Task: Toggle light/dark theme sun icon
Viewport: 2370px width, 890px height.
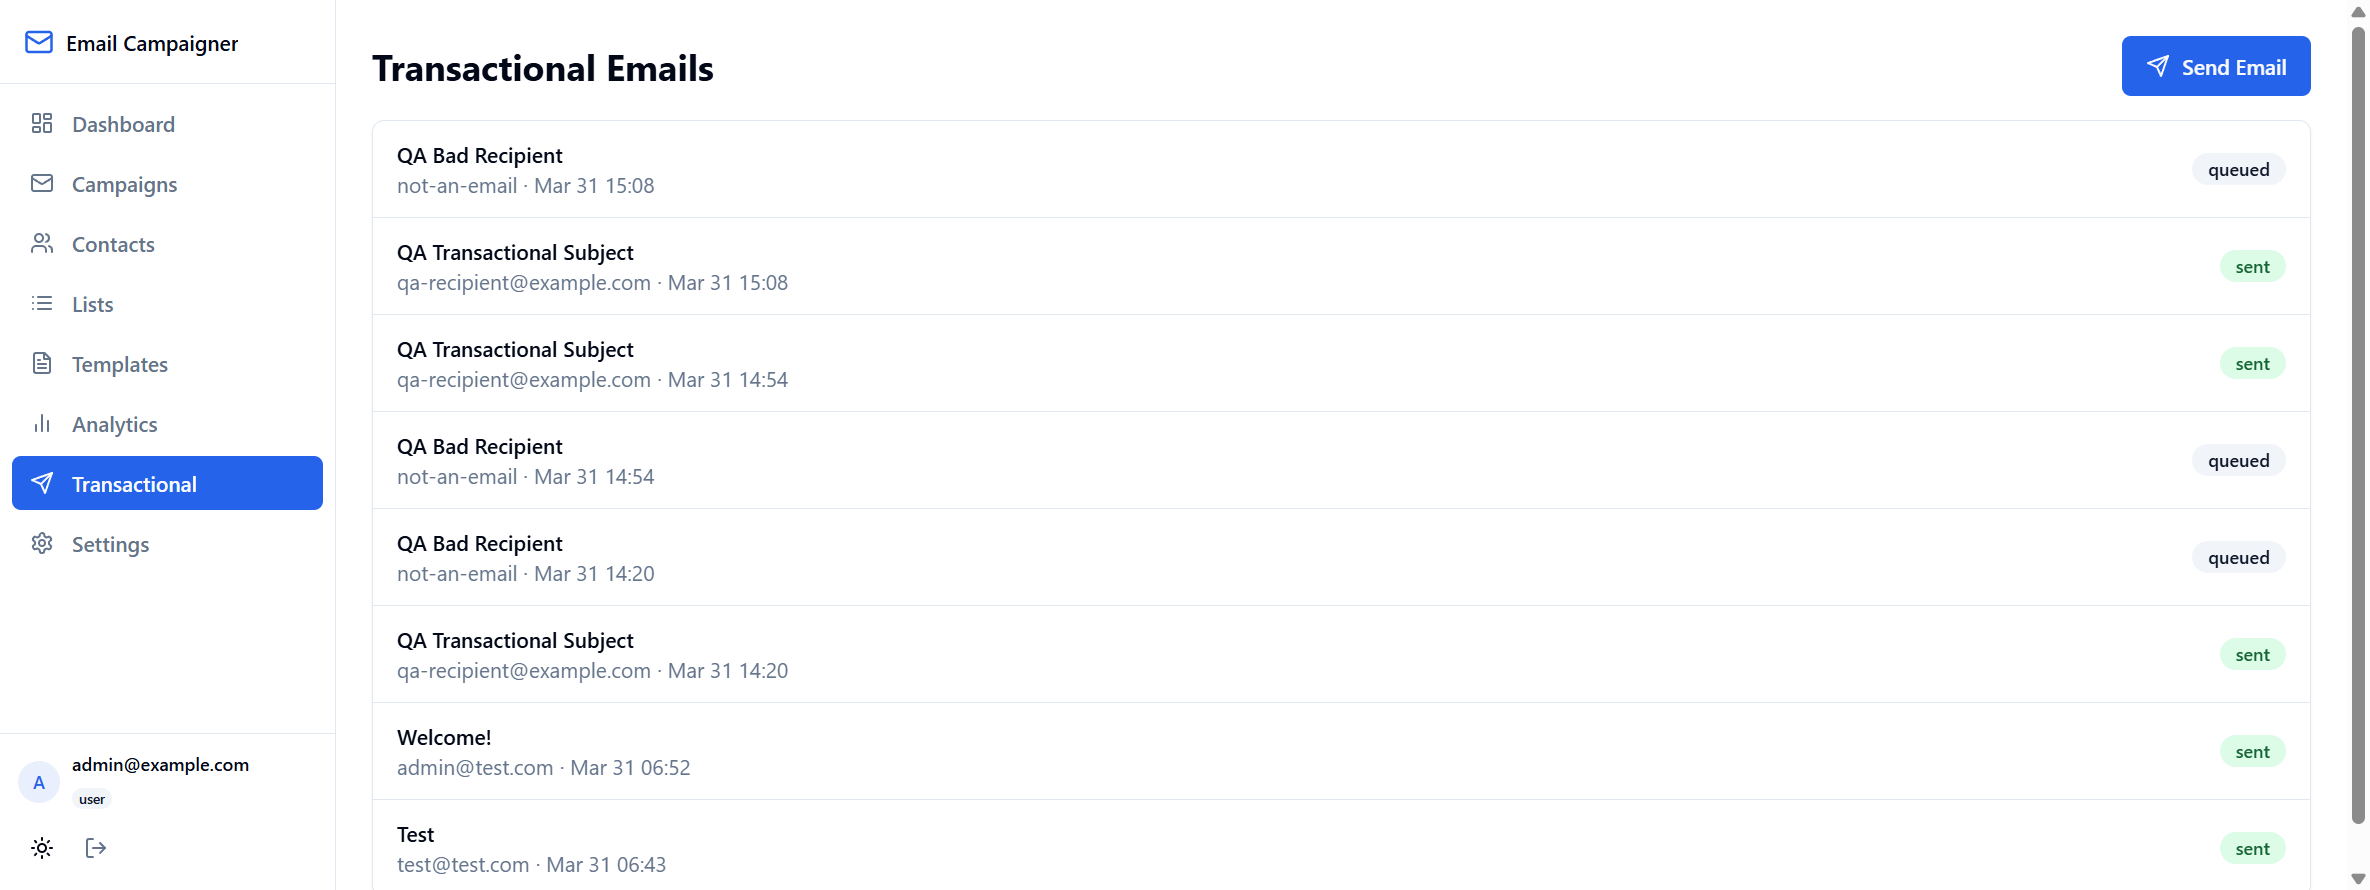Action: point(42,848)
